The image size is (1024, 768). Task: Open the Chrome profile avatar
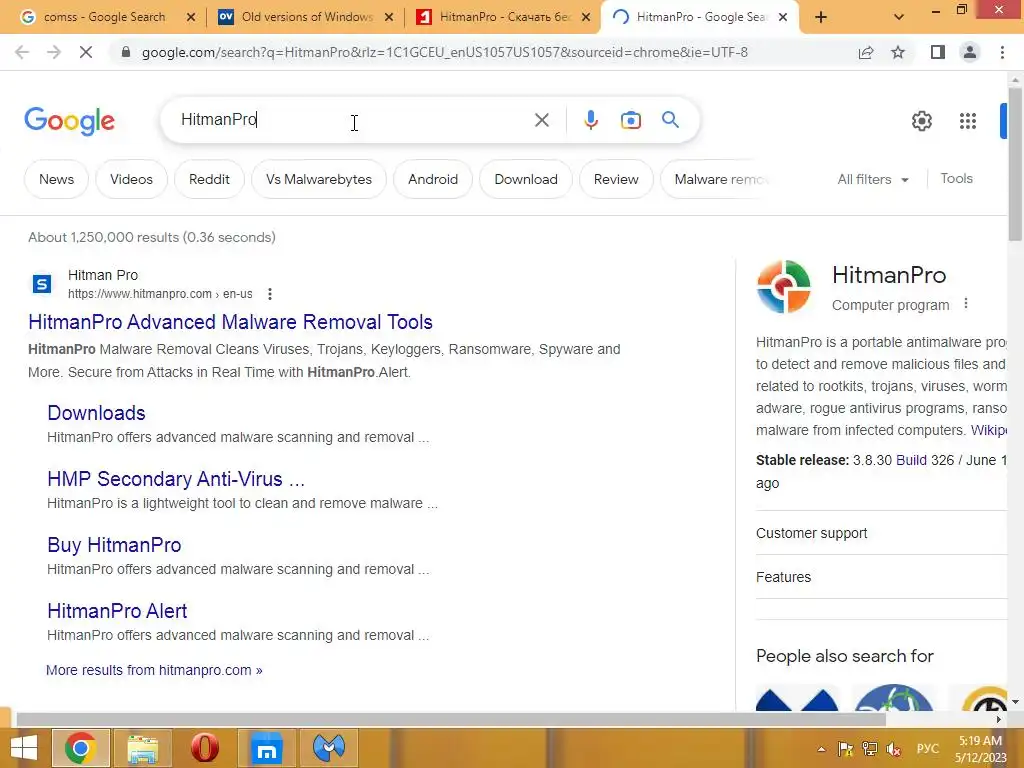(970, 52)
